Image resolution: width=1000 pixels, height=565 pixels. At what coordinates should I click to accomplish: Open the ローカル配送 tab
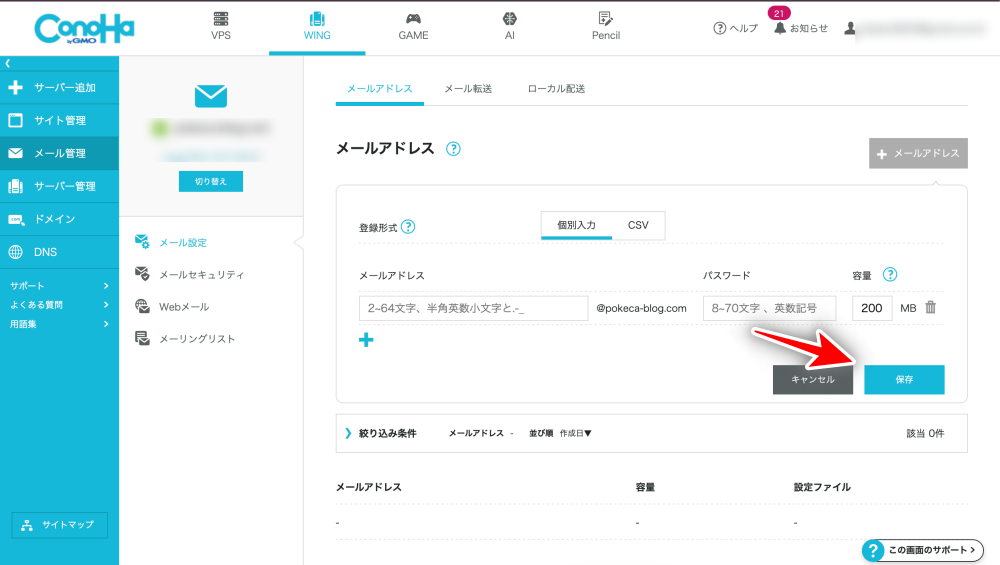pyautogui.click(x=556, y=89)
